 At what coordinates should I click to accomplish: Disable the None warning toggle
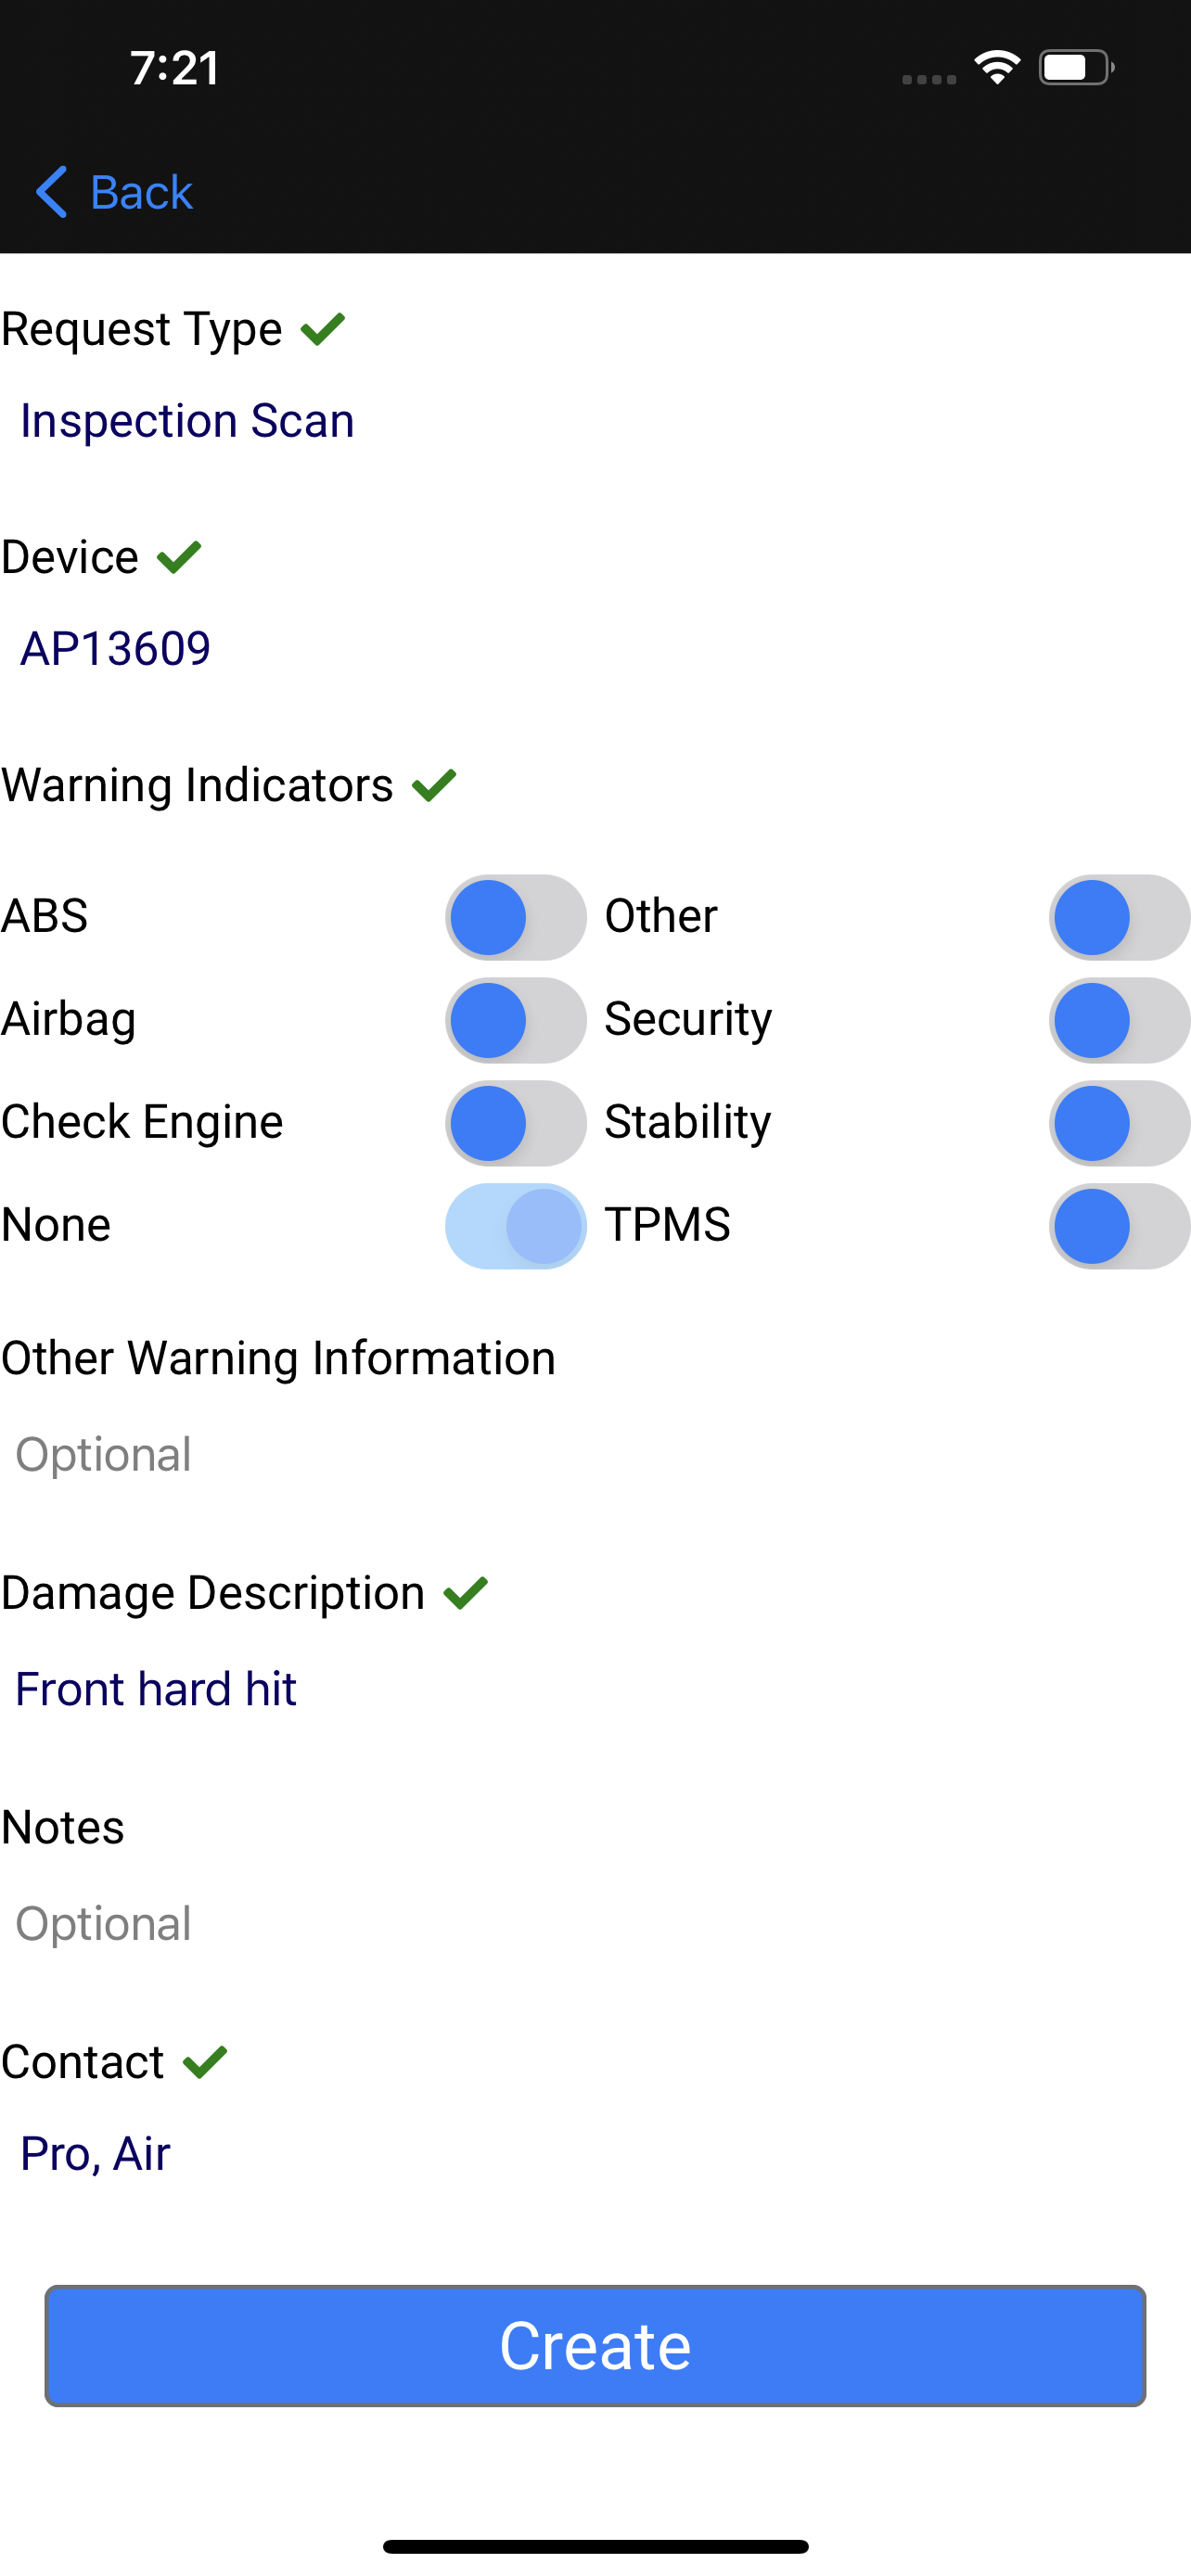pyautogui.click(x=516, y=1226)
